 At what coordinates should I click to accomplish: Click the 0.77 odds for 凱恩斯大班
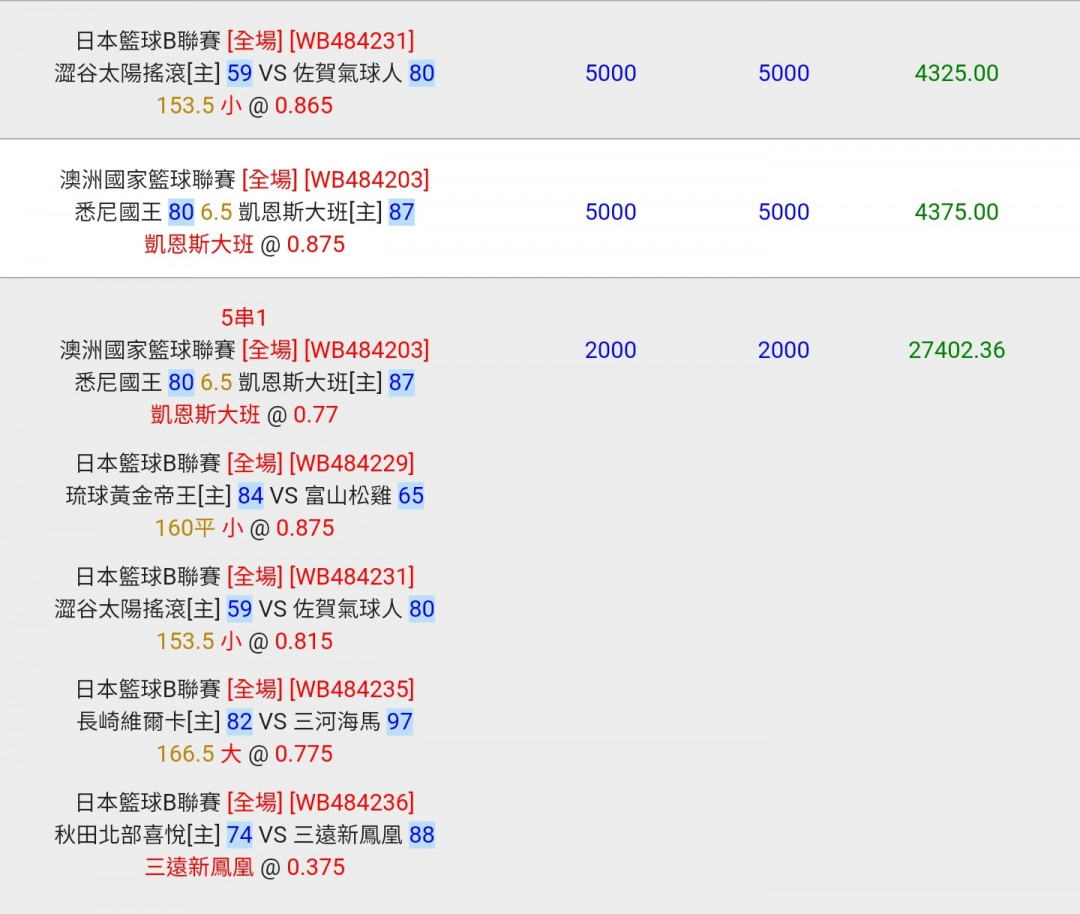pyautogui.click(x=315, y=415)
